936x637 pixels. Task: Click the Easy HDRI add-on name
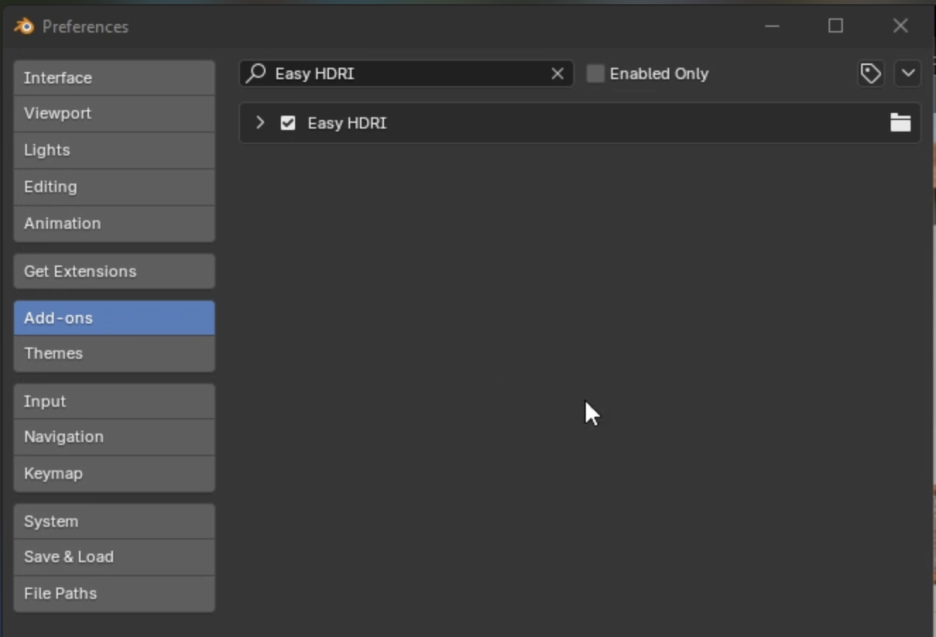(347, 123)
